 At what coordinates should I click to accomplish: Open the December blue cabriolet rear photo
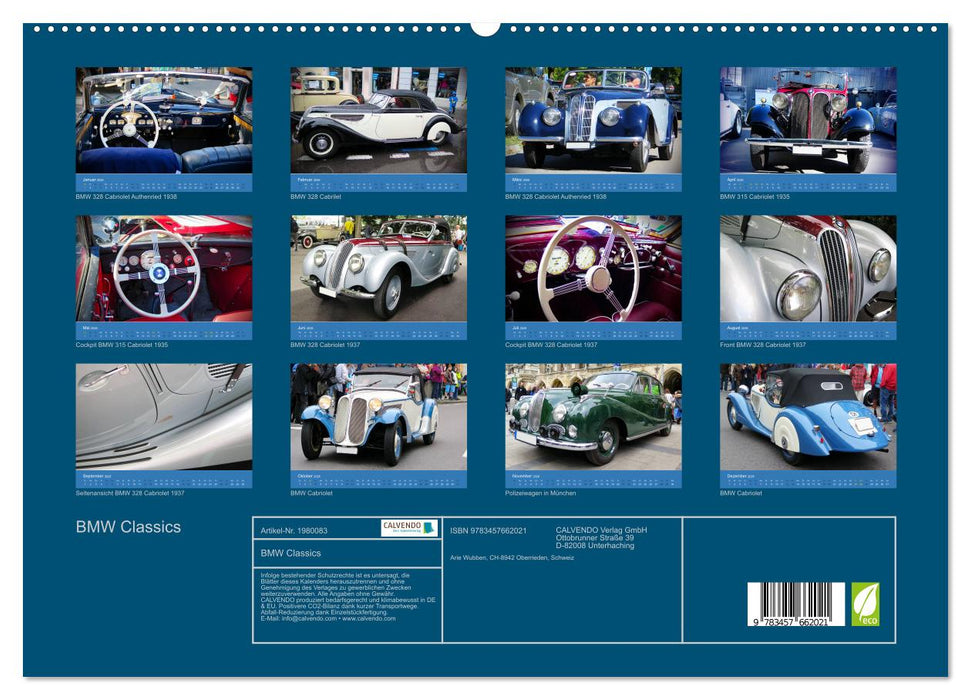[x=808, y=416]
